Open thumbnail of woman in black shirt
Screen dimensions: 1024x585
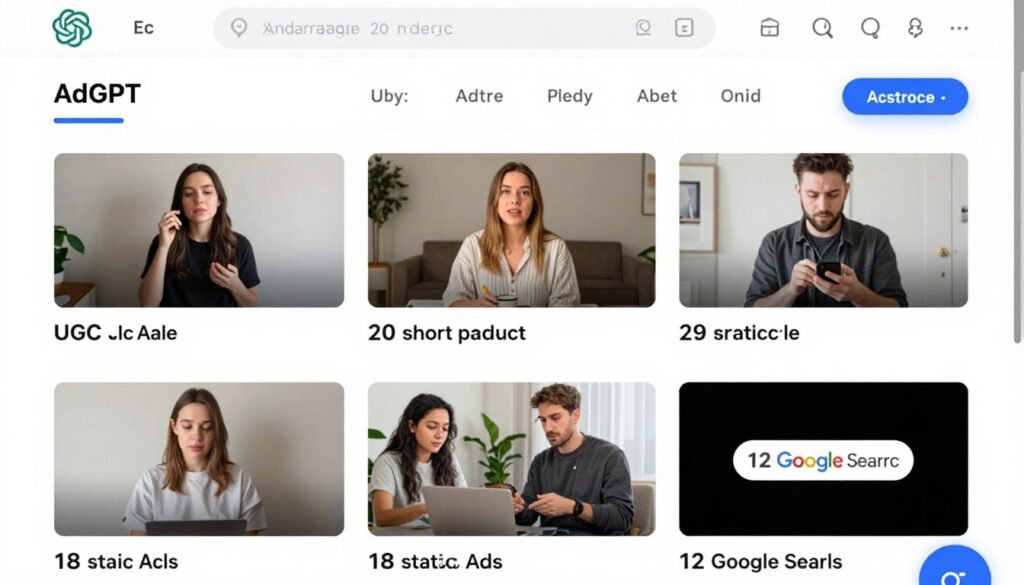click(x=199, y=230)
